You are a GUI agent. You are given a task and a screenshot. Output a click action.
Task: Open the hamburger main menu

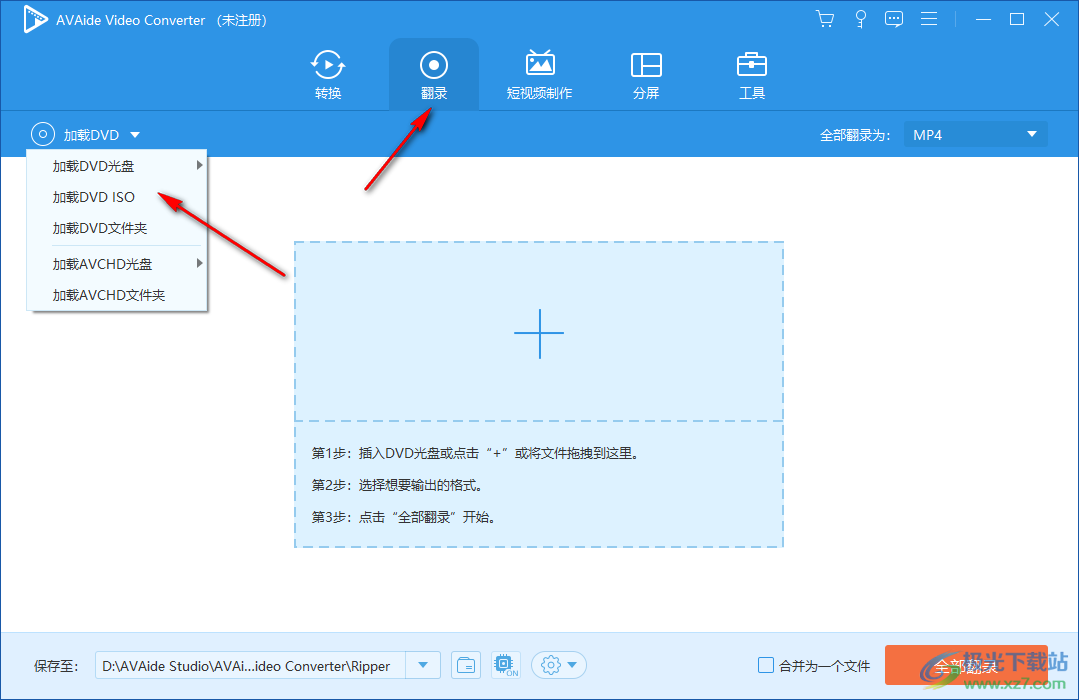pos(929,19)
